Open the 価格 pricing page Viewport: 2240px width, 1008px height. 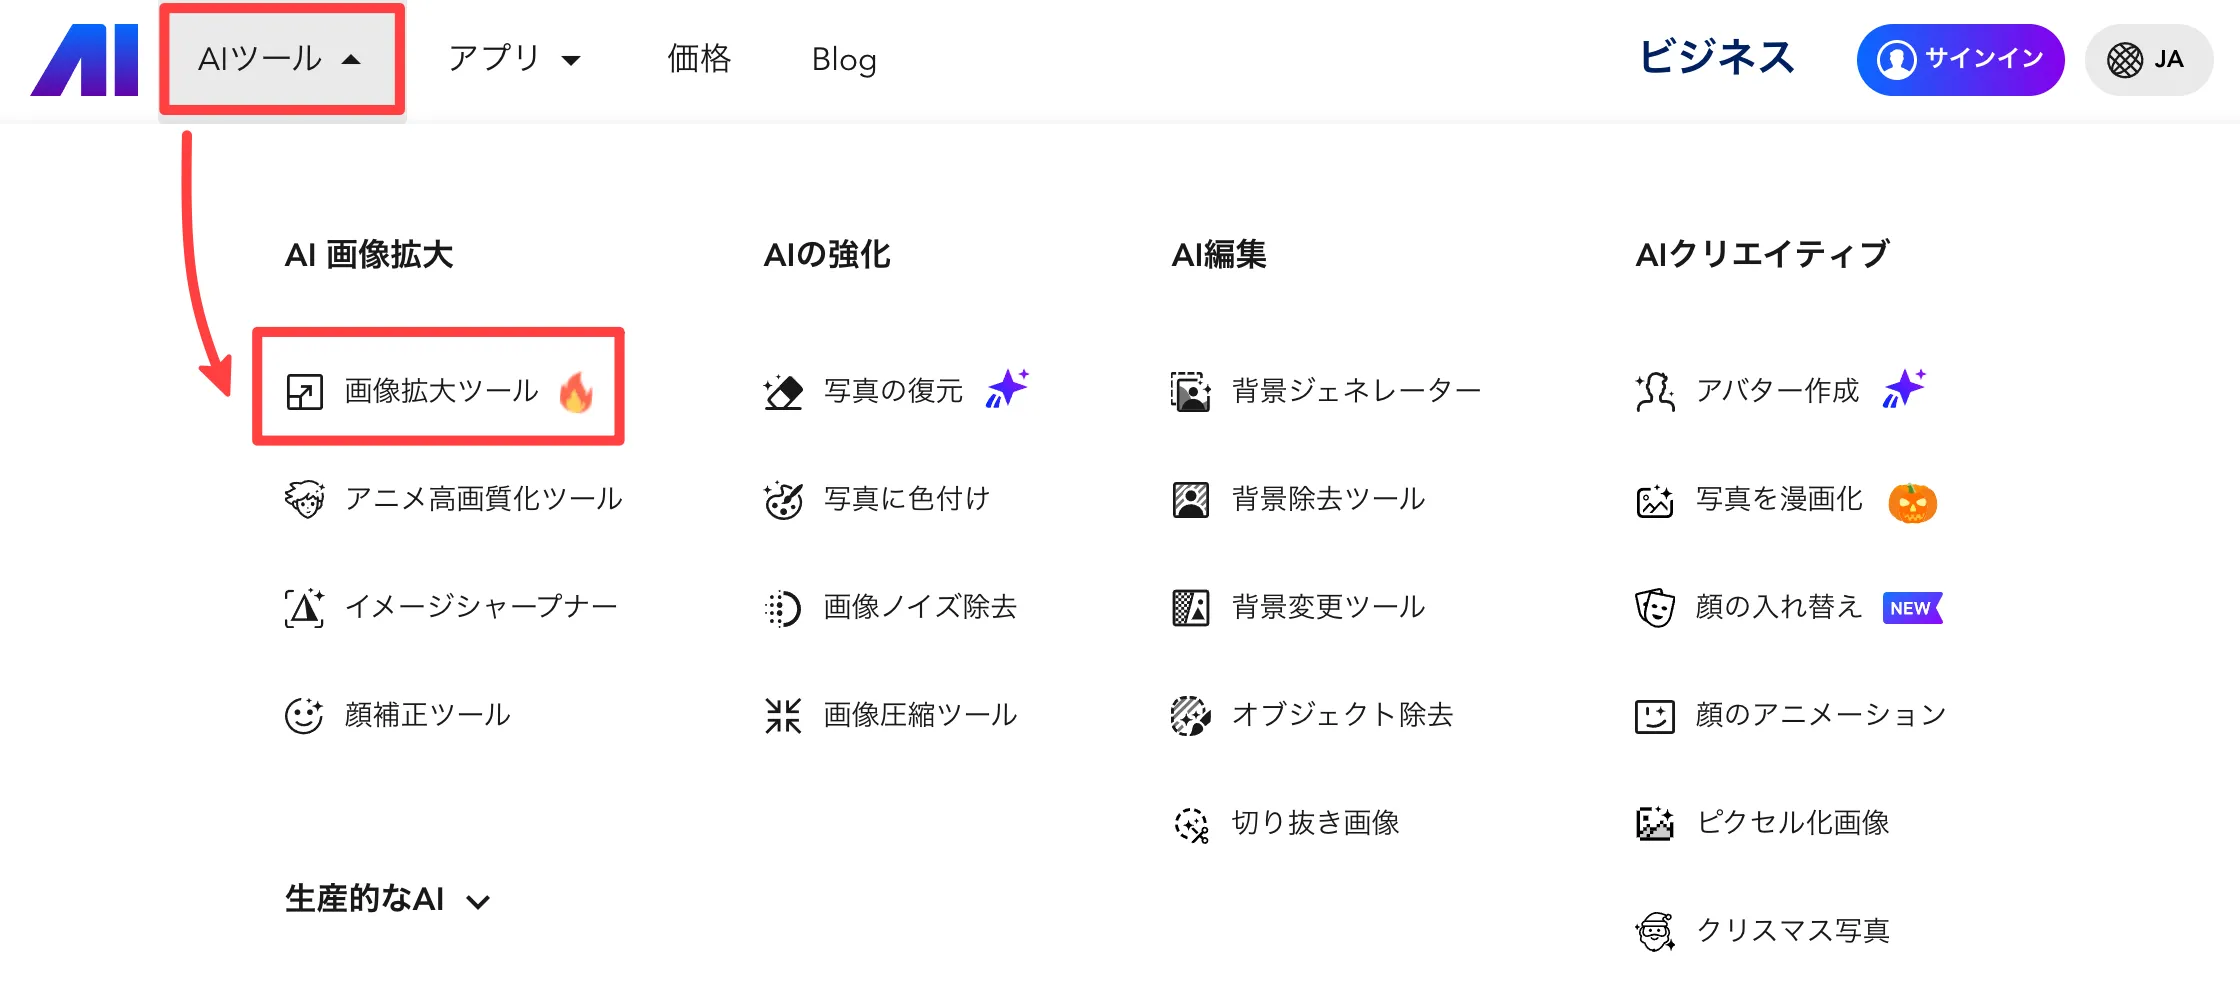(x=699, y=59)
